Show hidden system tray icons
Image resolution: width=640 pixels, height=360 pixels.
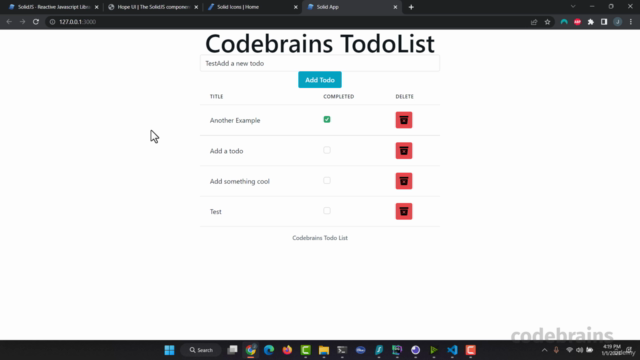coord(544,350)
